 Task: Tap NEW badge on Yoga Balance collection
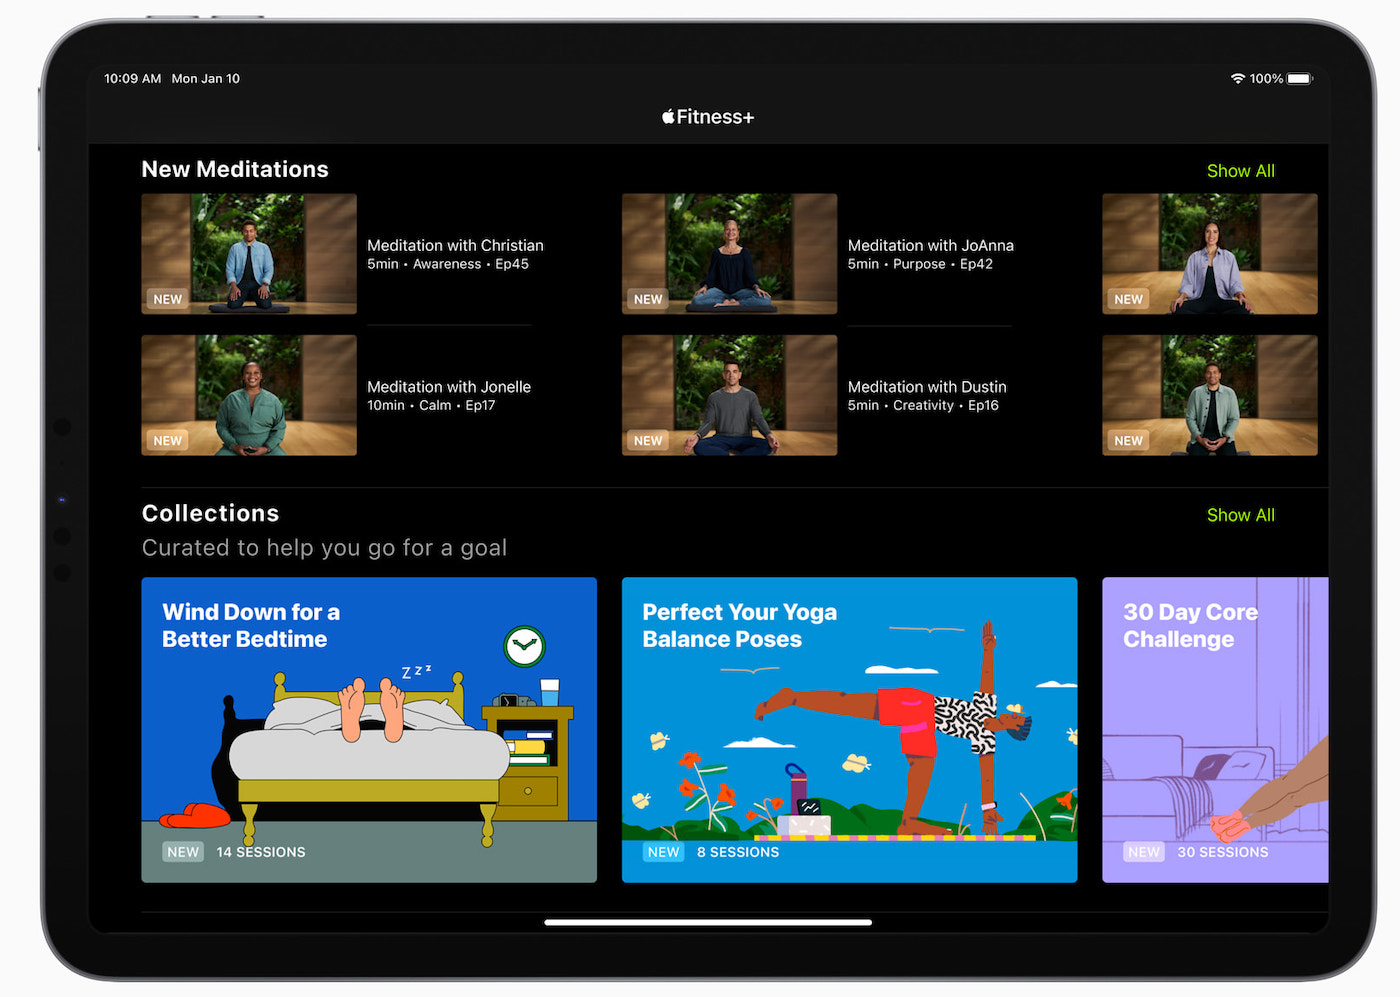(663, 852)
